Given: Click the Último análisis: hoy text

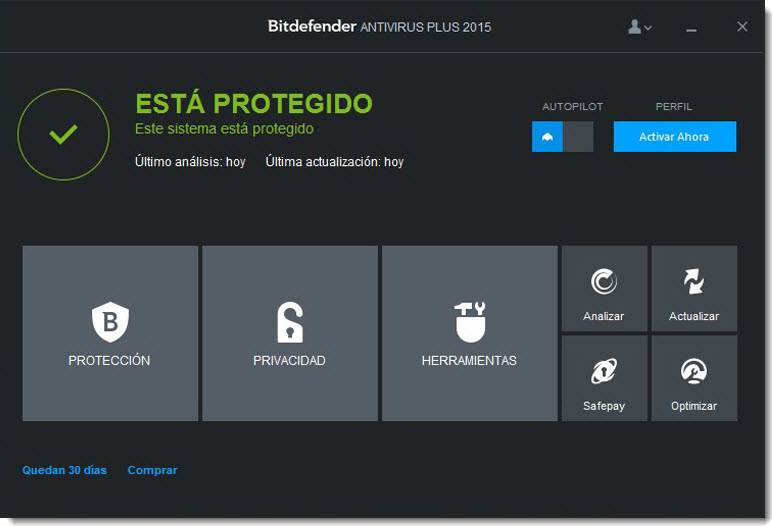Looking at the screenshot, I should (x=190, y=162).
